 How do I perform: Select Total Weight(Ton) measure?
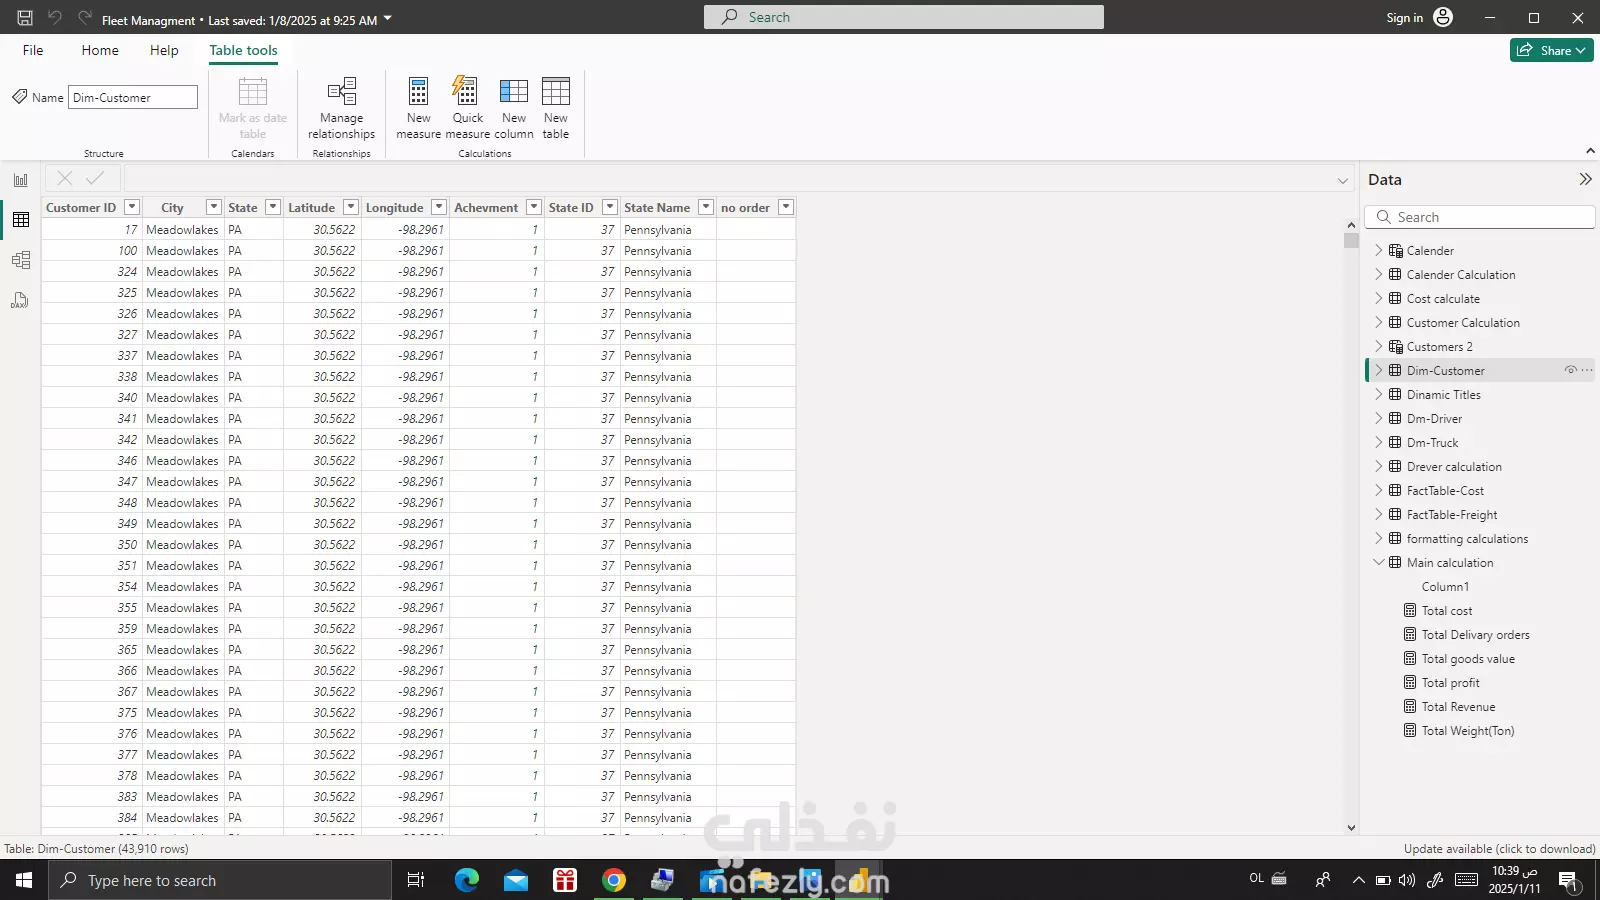point(1468,731)
